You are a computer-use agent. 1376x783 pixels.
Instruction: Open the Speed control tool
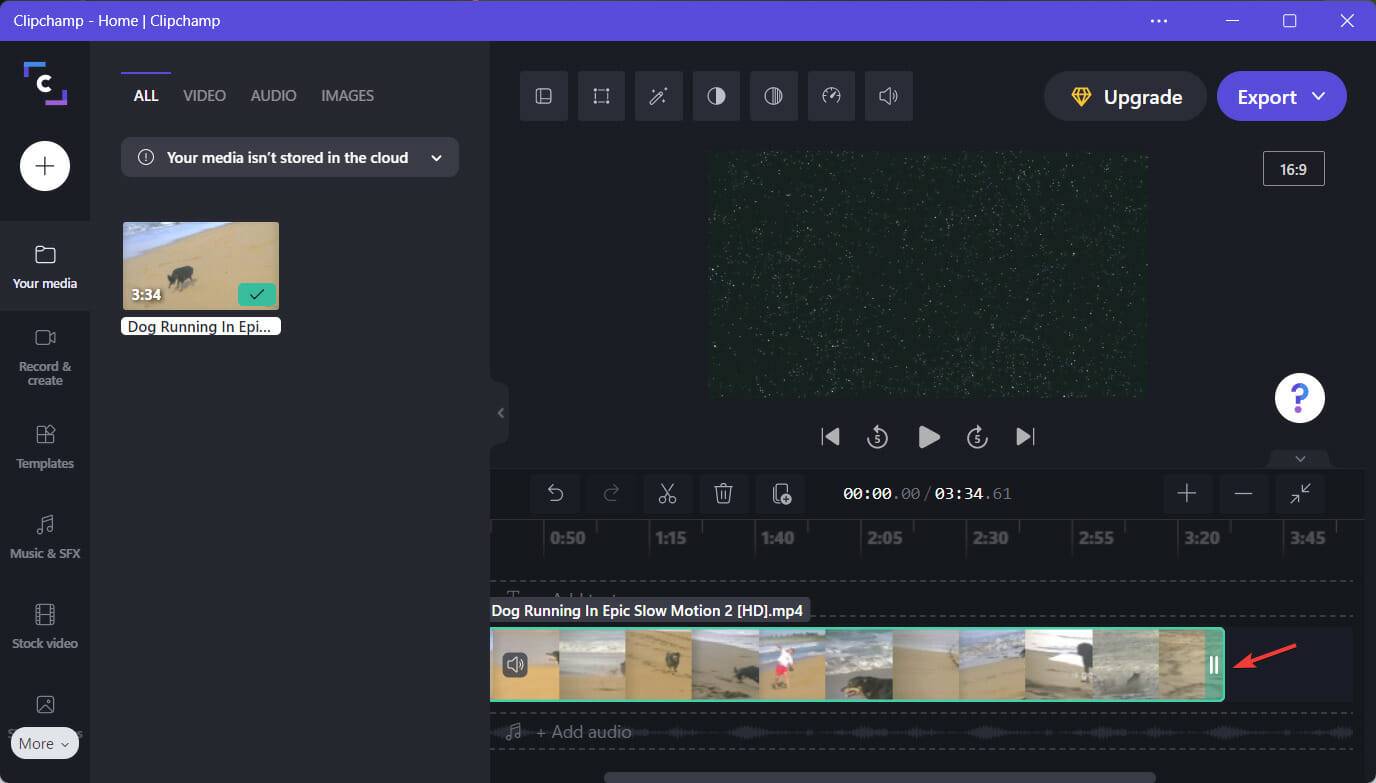pos(831,96)
